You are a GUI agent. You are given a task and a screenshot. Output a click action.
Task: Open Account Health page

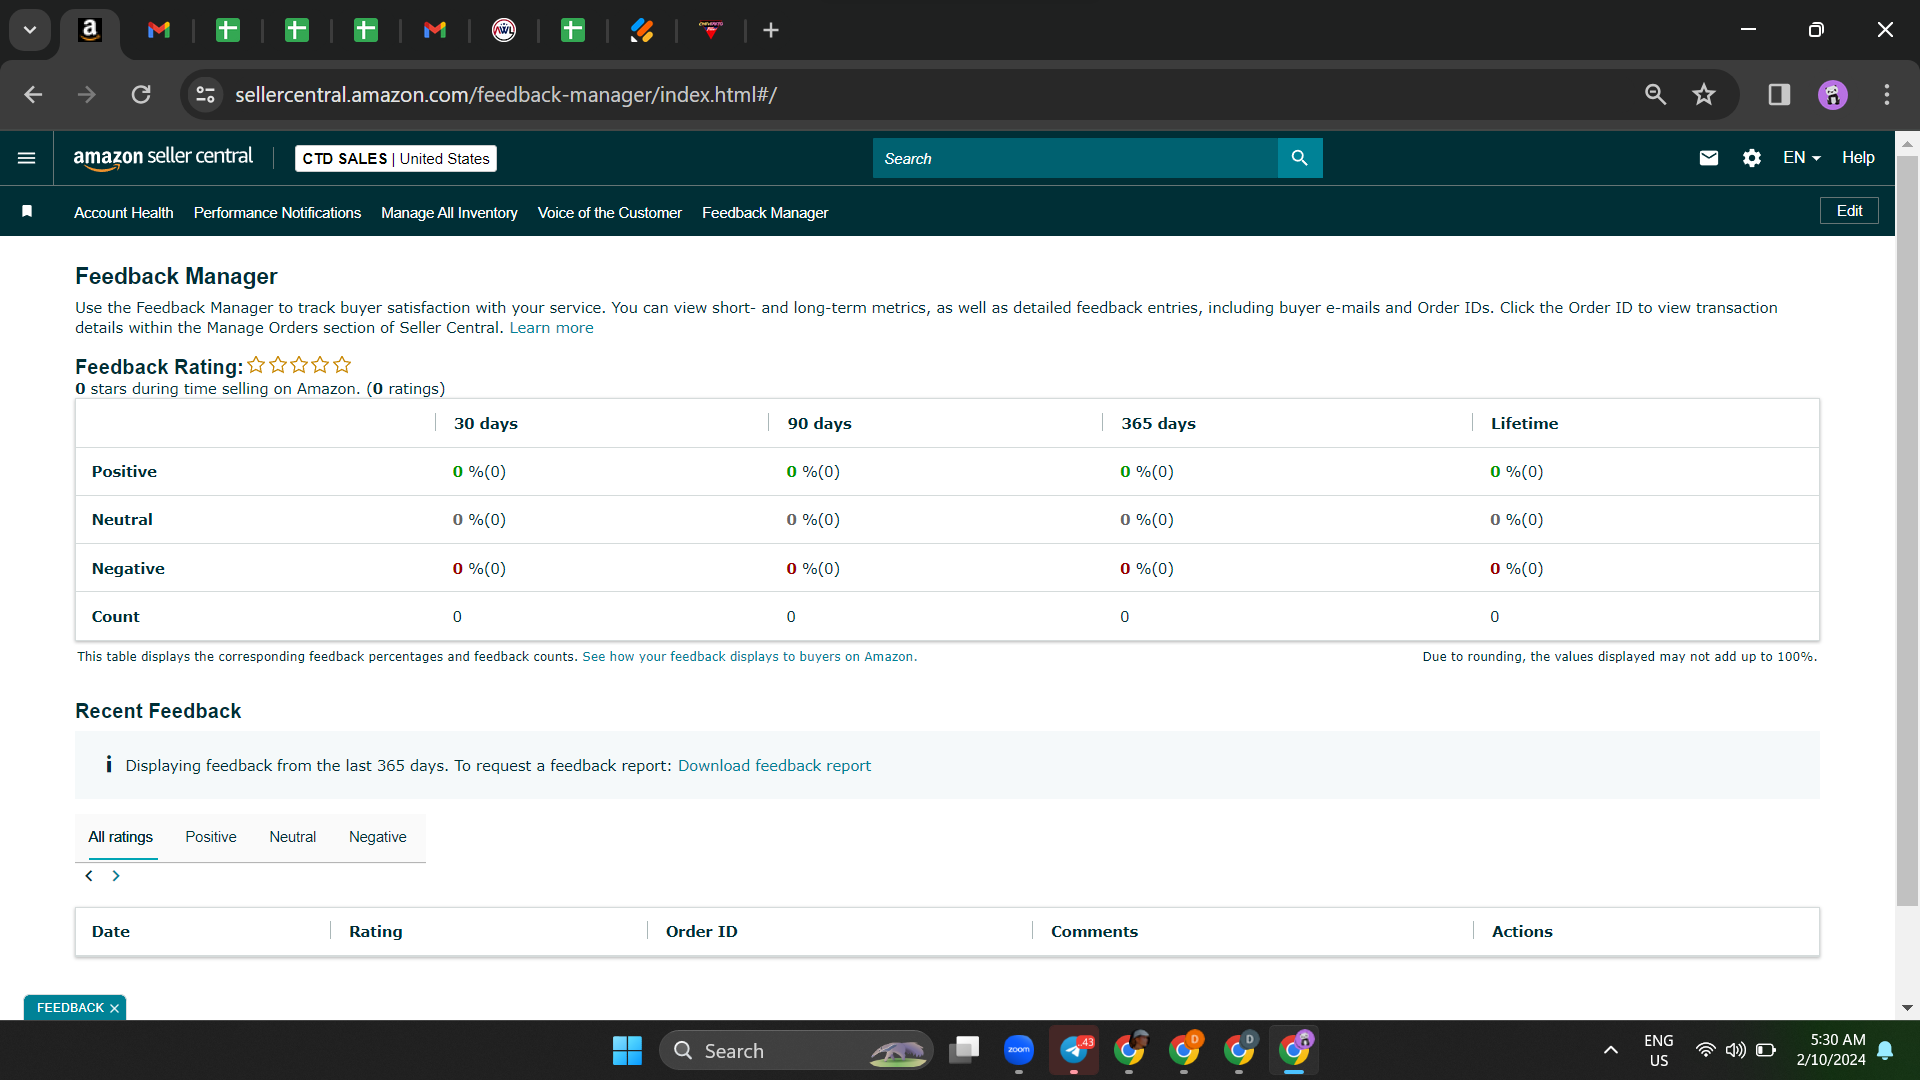click(x=124, y=213)
